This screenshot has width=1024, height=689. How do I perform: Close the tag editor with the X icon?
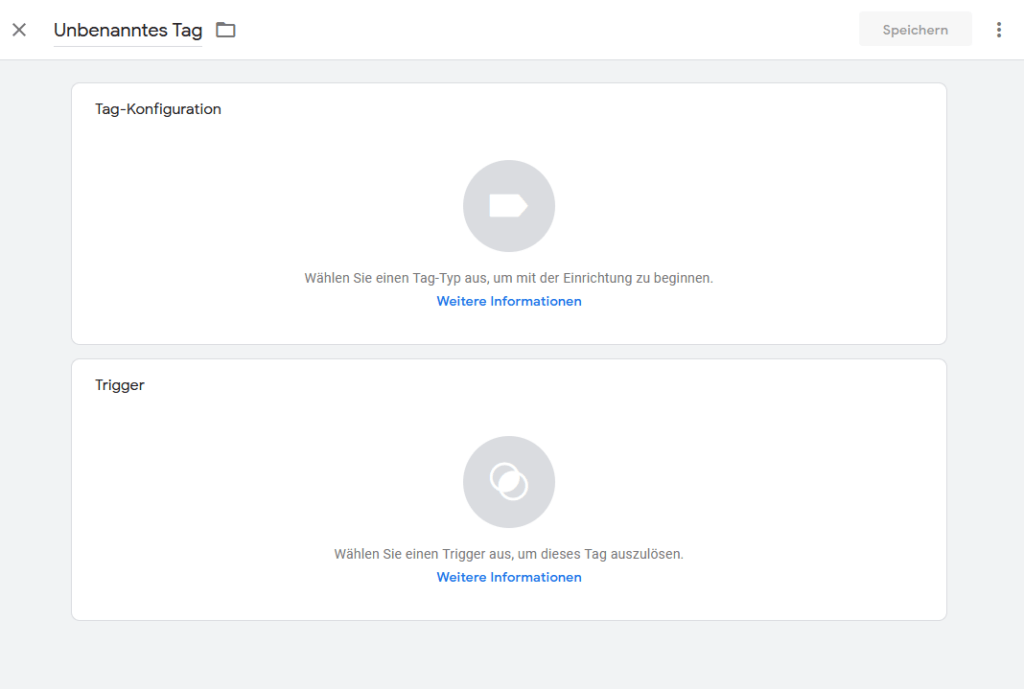(x=19, y=30)
